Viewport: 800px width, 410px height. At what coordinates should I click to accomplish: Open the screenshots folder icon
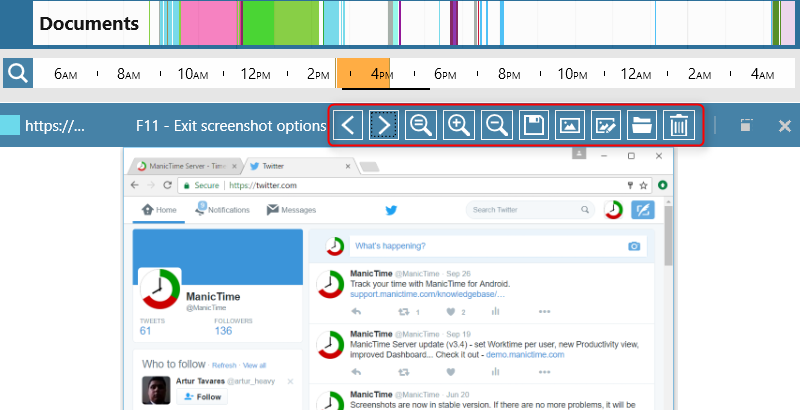[x=642, y=125]
